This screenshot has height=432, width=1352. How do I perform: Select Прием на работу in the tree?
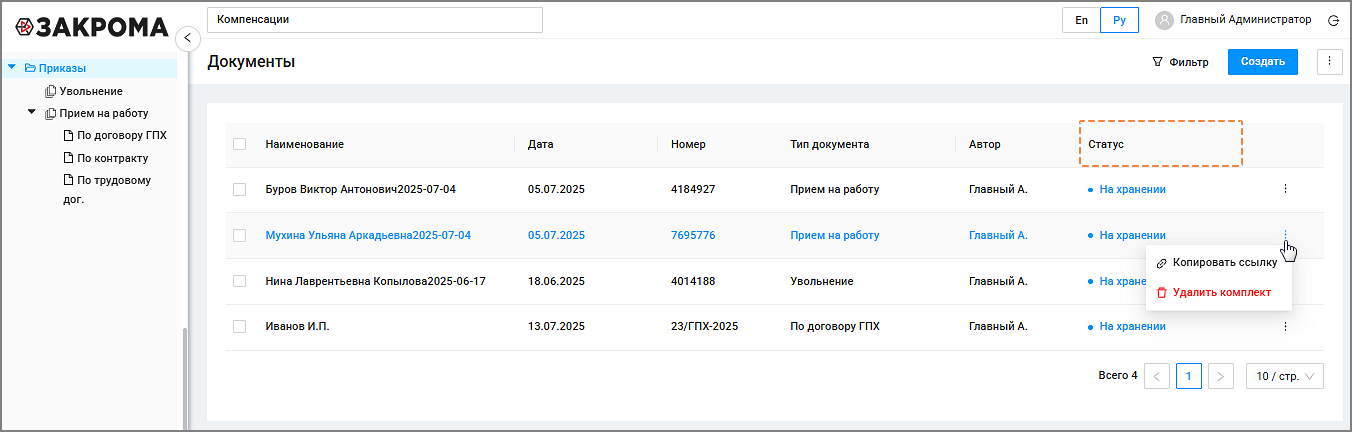(104, 113)
